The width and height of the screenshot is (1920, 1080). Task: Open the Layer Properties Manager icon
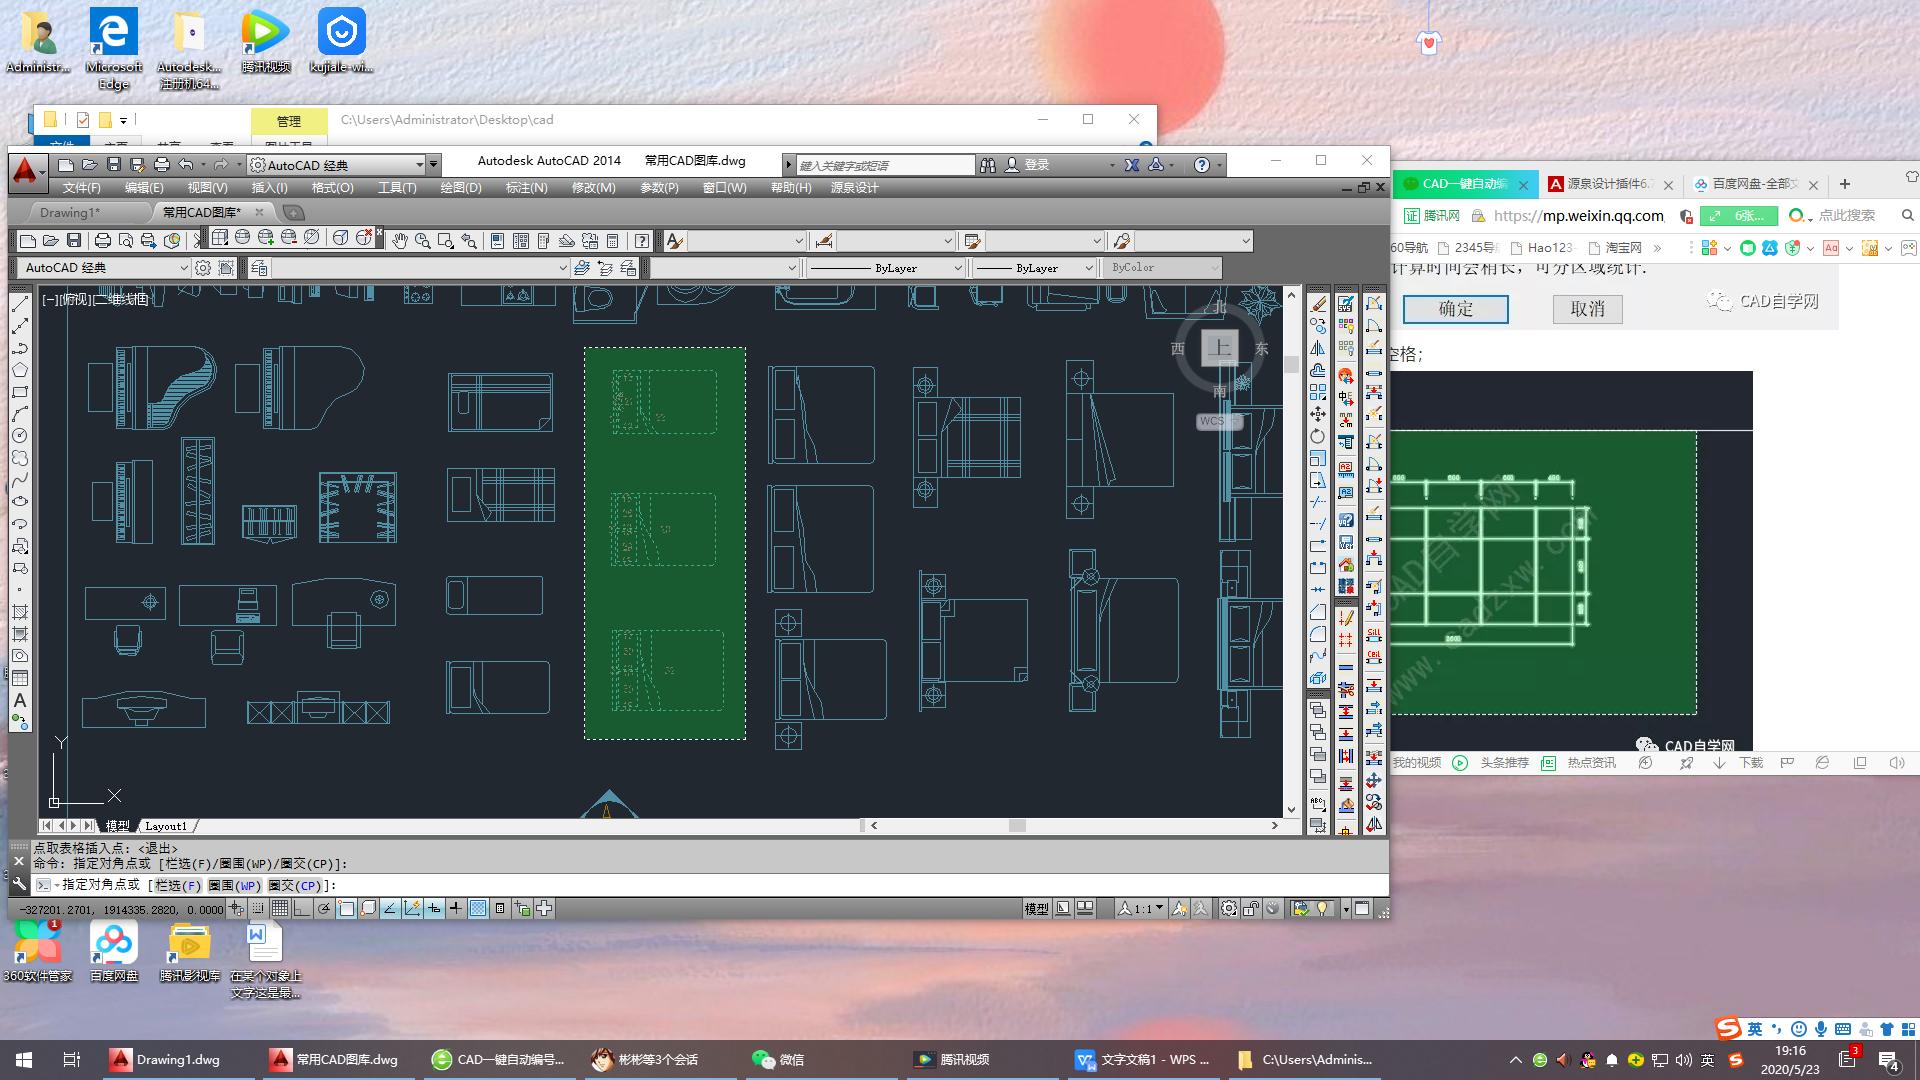pos(260,268)
